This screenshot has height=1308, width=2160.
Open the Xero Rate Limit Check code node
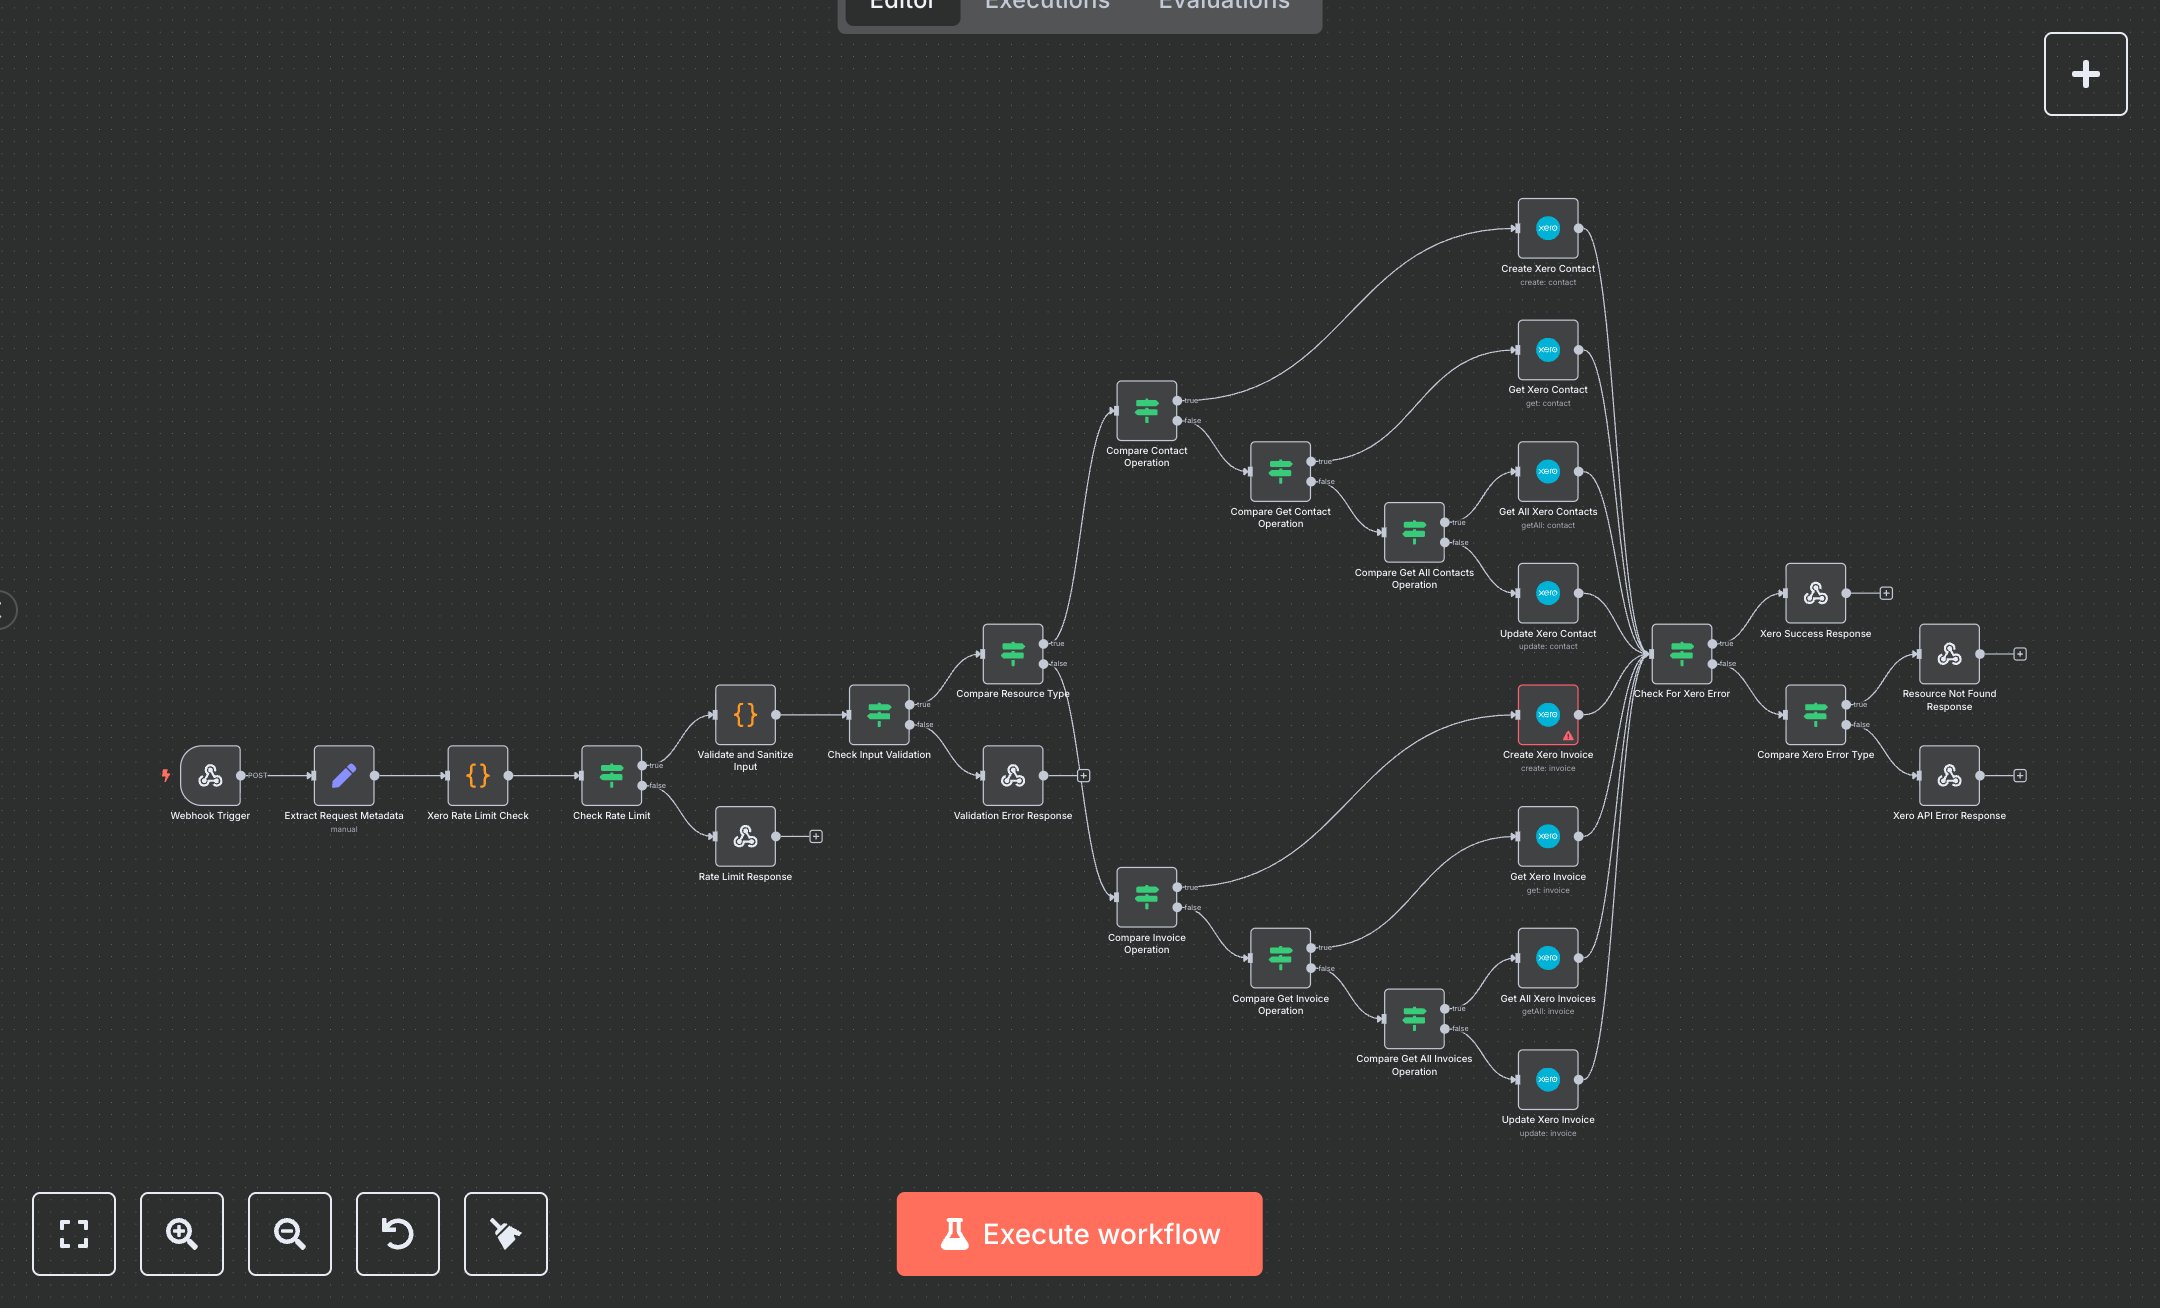pos(478,775)
